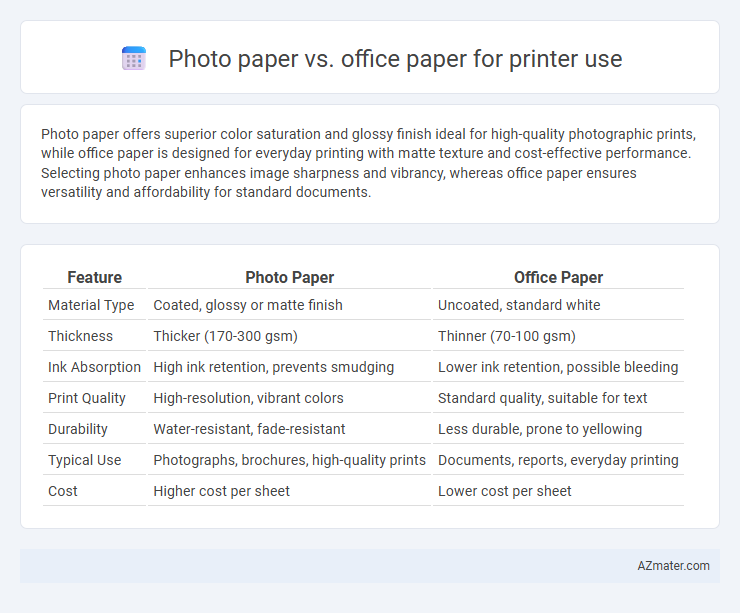Click the AZmater.com footer link
The image size is (740, 613).
coord(673,565)
